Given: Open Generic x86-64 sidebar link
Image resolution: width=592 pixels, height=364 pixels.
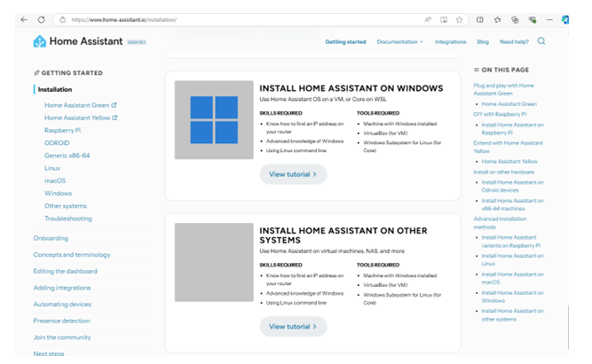Looking at the screenshot, I should (67, 155).
